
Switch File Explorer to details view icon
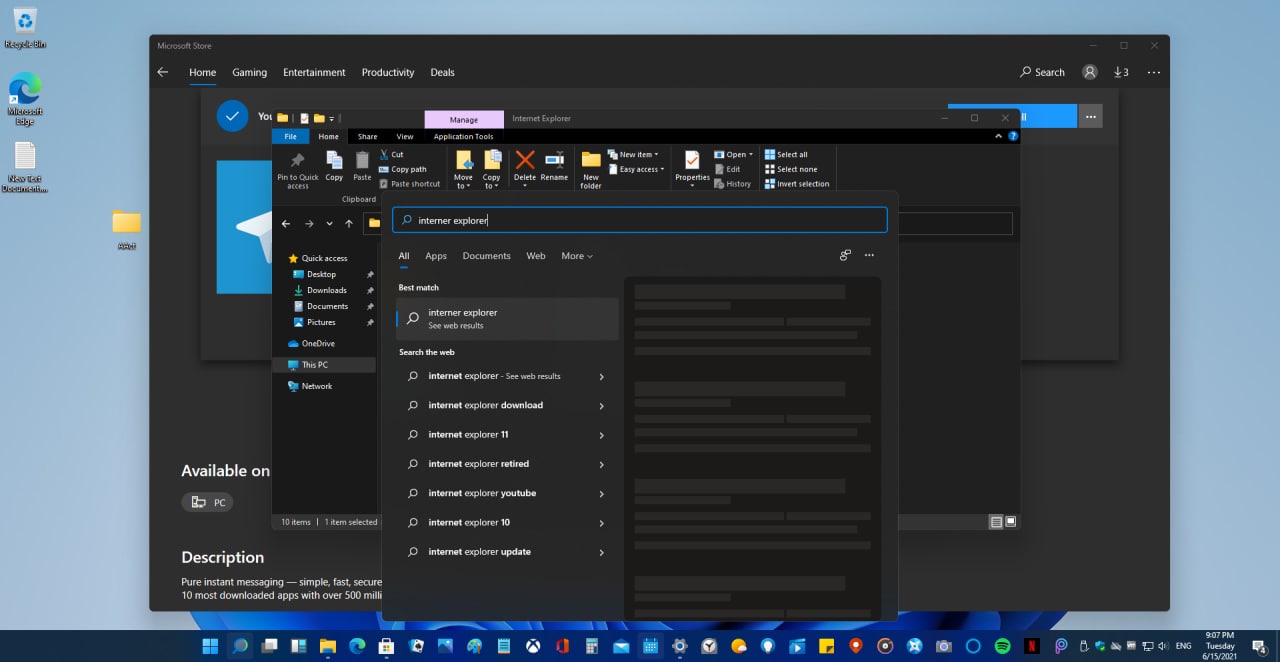click(996, 522)
